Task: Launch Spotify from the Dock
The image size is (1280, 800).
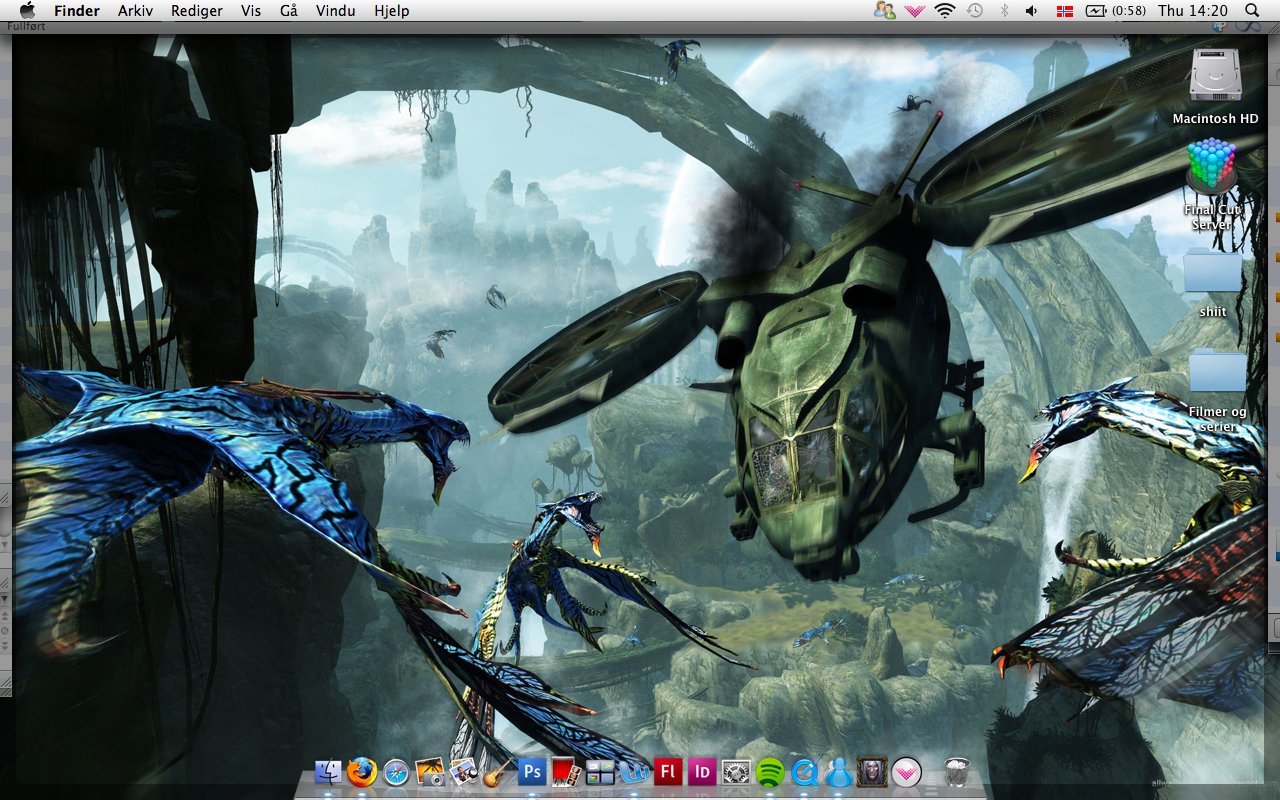Action: coord(770,772)
